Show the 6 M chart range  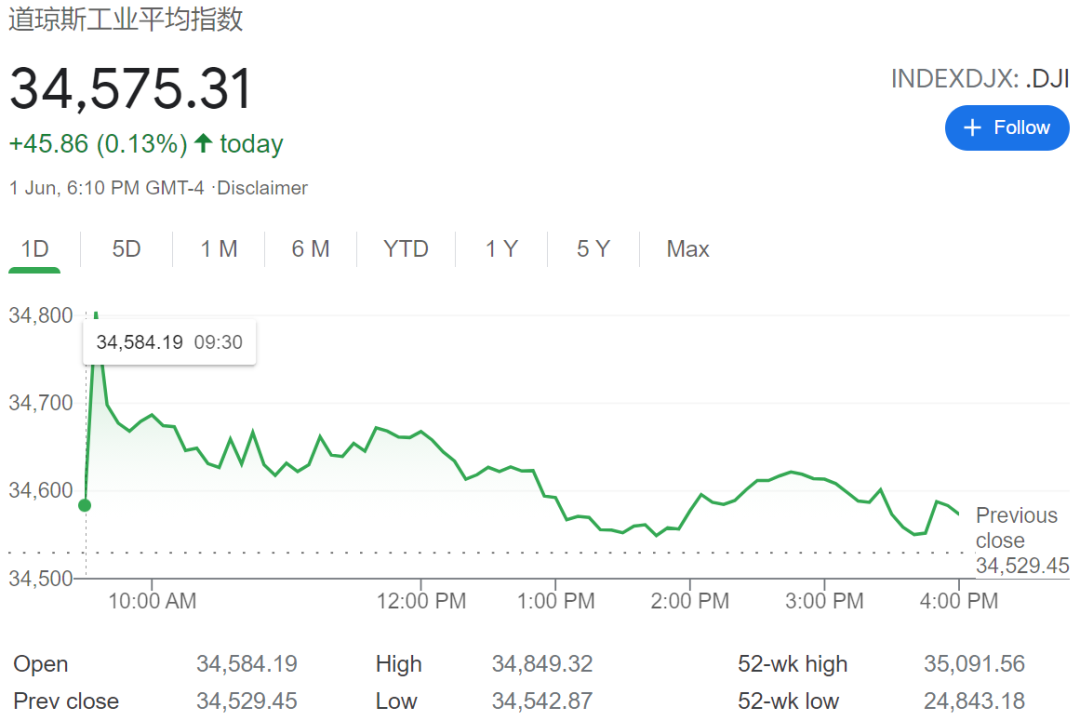click(x=310, y=249)
